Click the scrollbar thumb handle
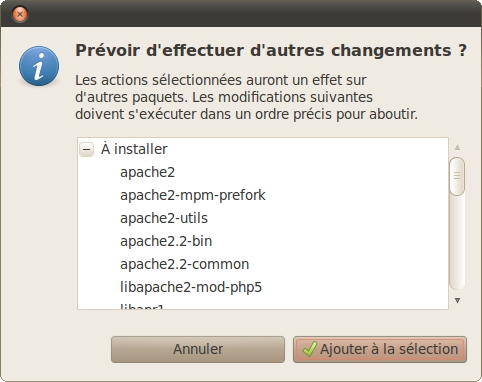This screenshot has width=482, height=382. [457, 176]
